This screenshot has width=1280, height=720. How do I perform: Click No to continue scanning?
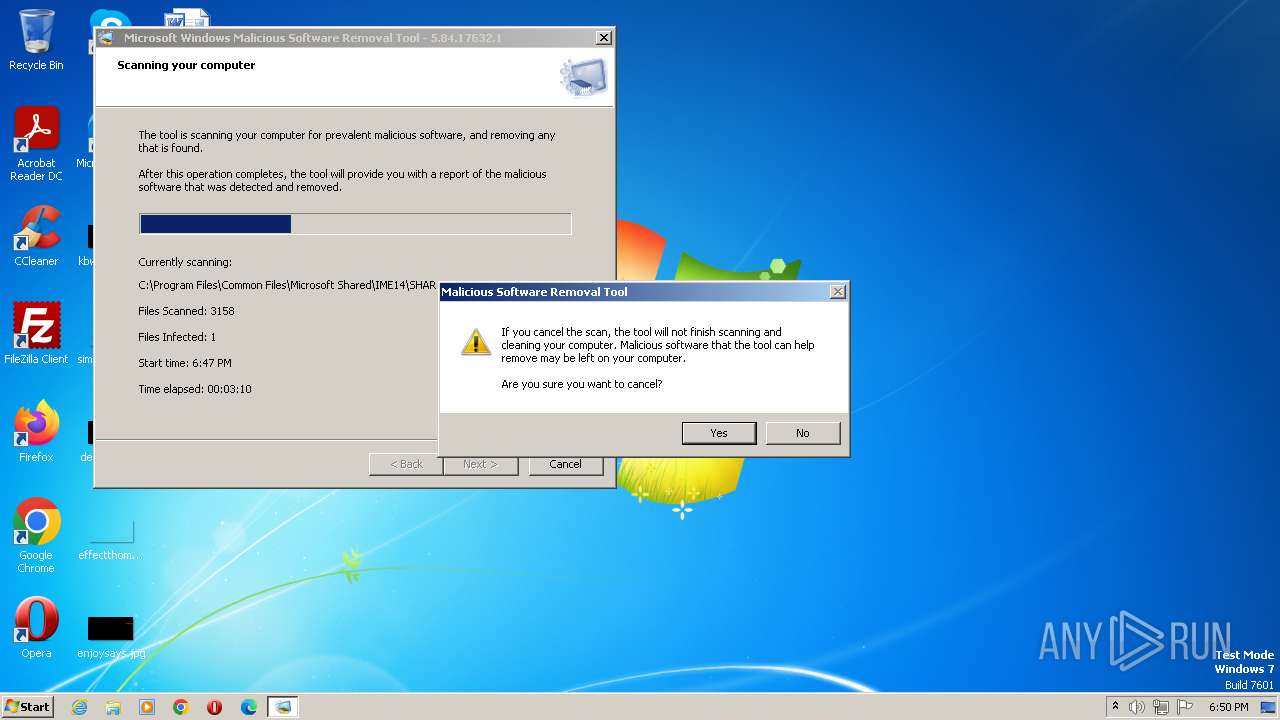click(802, 433)
